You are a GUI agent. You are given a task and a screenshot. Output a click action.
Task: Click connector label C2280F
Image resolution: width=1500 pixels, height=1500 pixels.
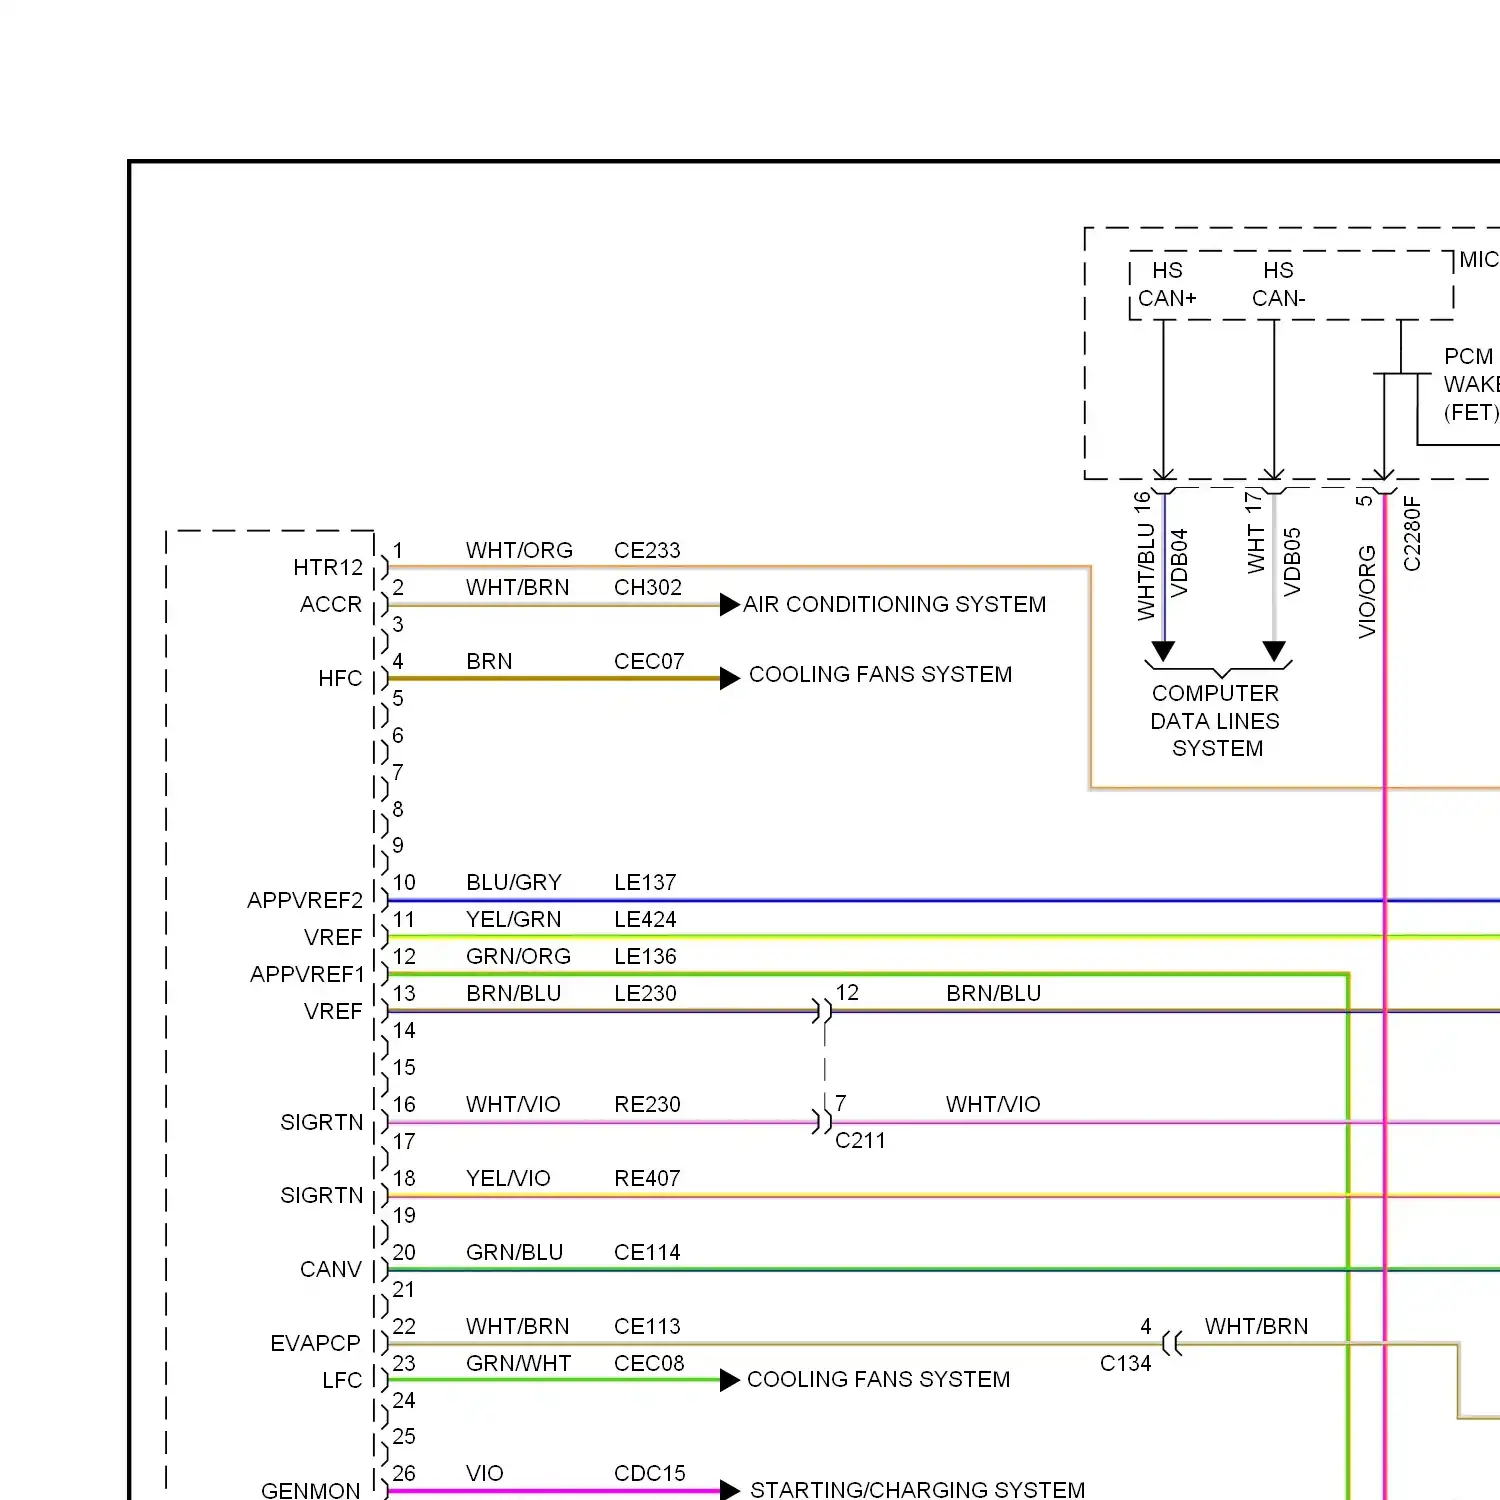(x=1412, y=534)
